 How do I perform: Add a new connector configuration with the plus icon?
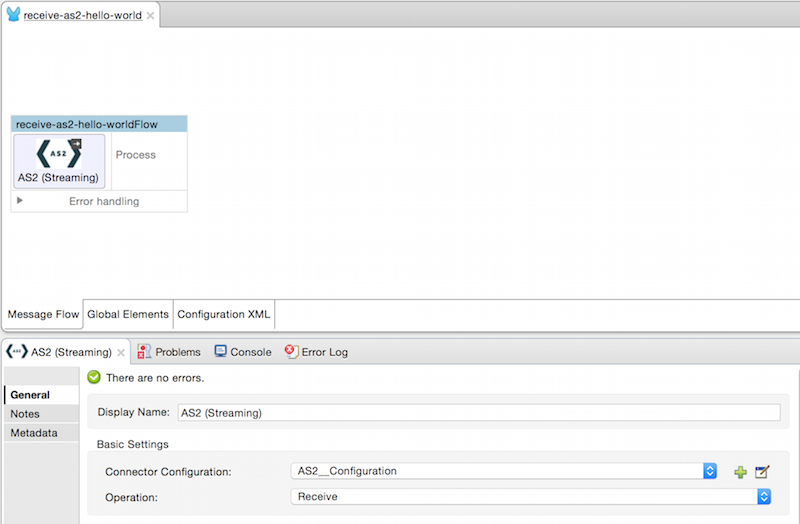(x=740, y=472)
